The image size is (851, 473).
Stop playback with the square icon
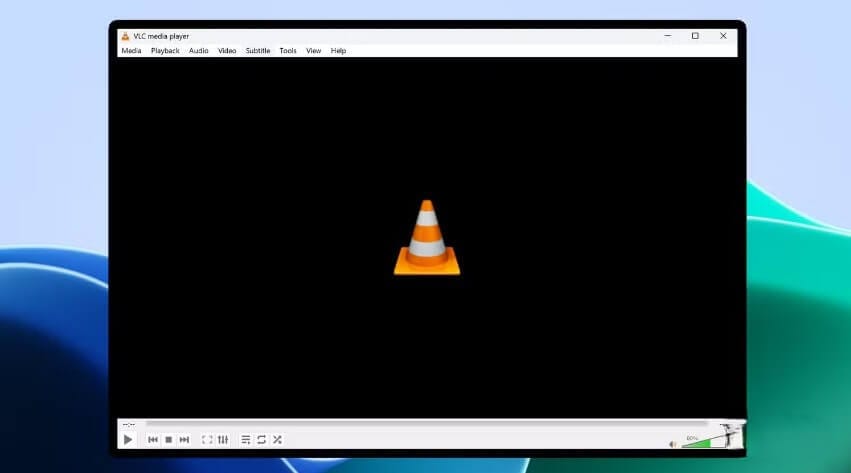pyautogui.click(x=168, y=439)
